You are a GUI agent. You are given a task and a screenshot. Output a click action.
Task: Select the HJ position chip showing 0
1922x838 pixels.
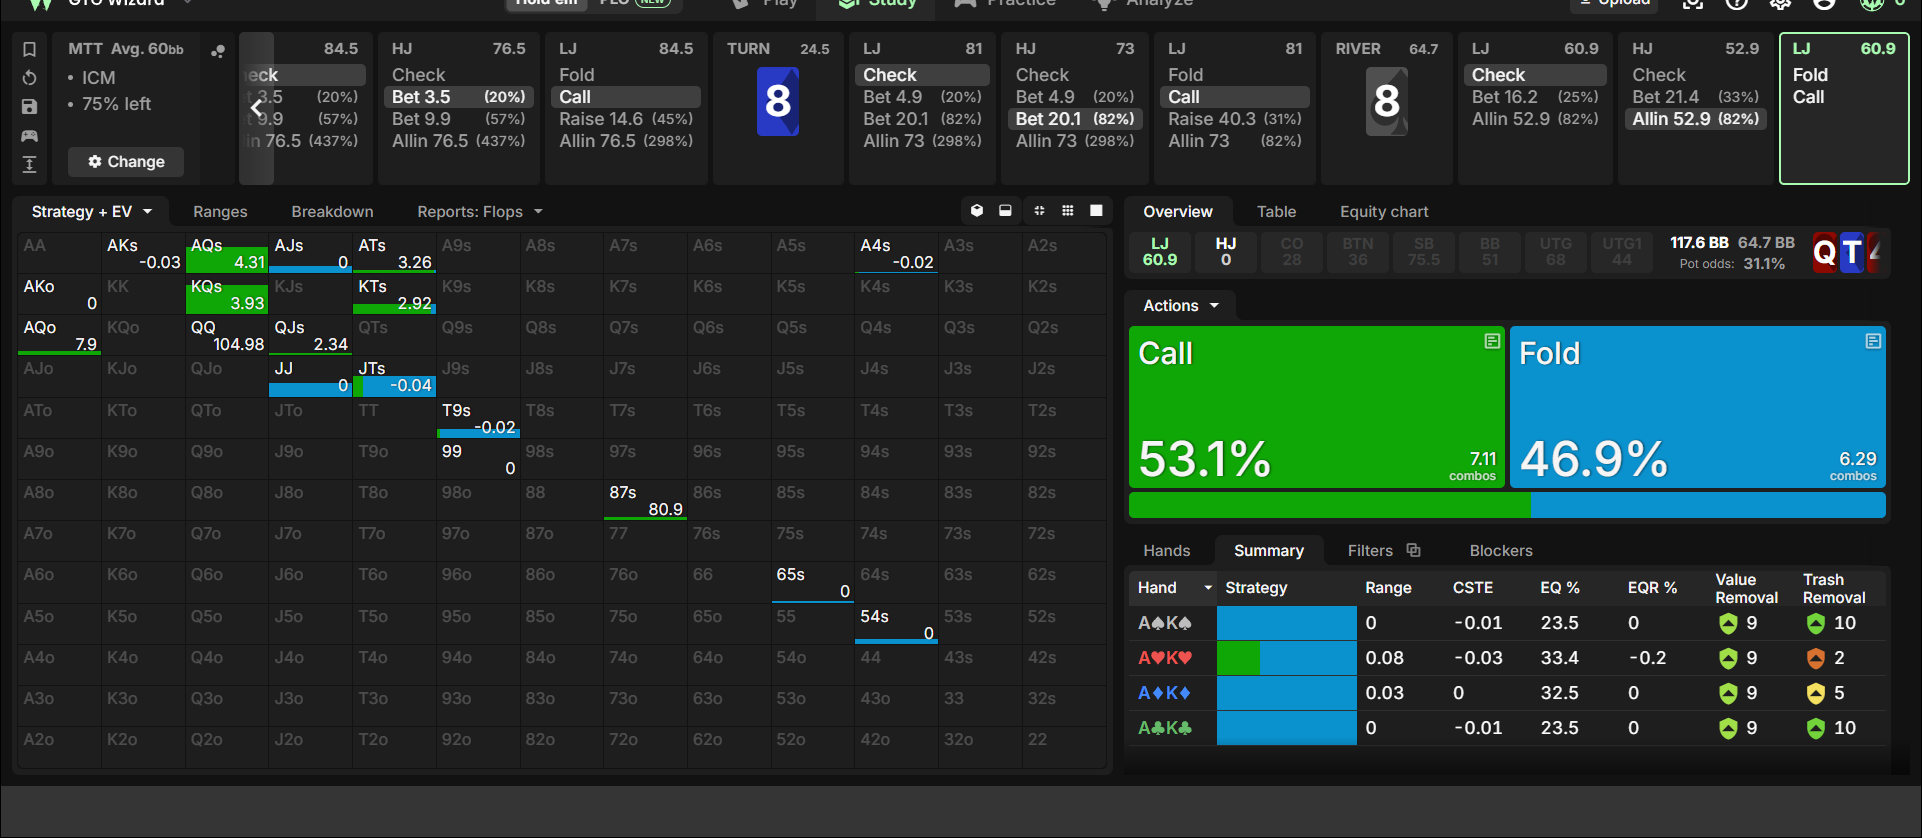point(1226,252)
